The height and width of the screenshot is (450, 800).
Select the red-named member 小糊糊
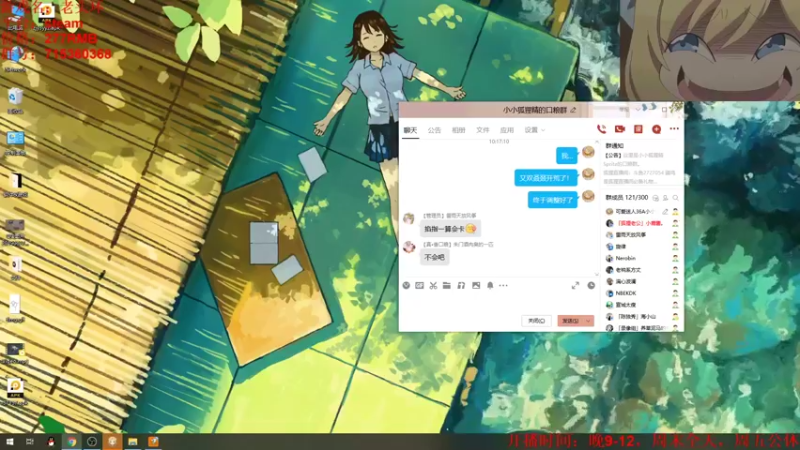pos(641,223)
